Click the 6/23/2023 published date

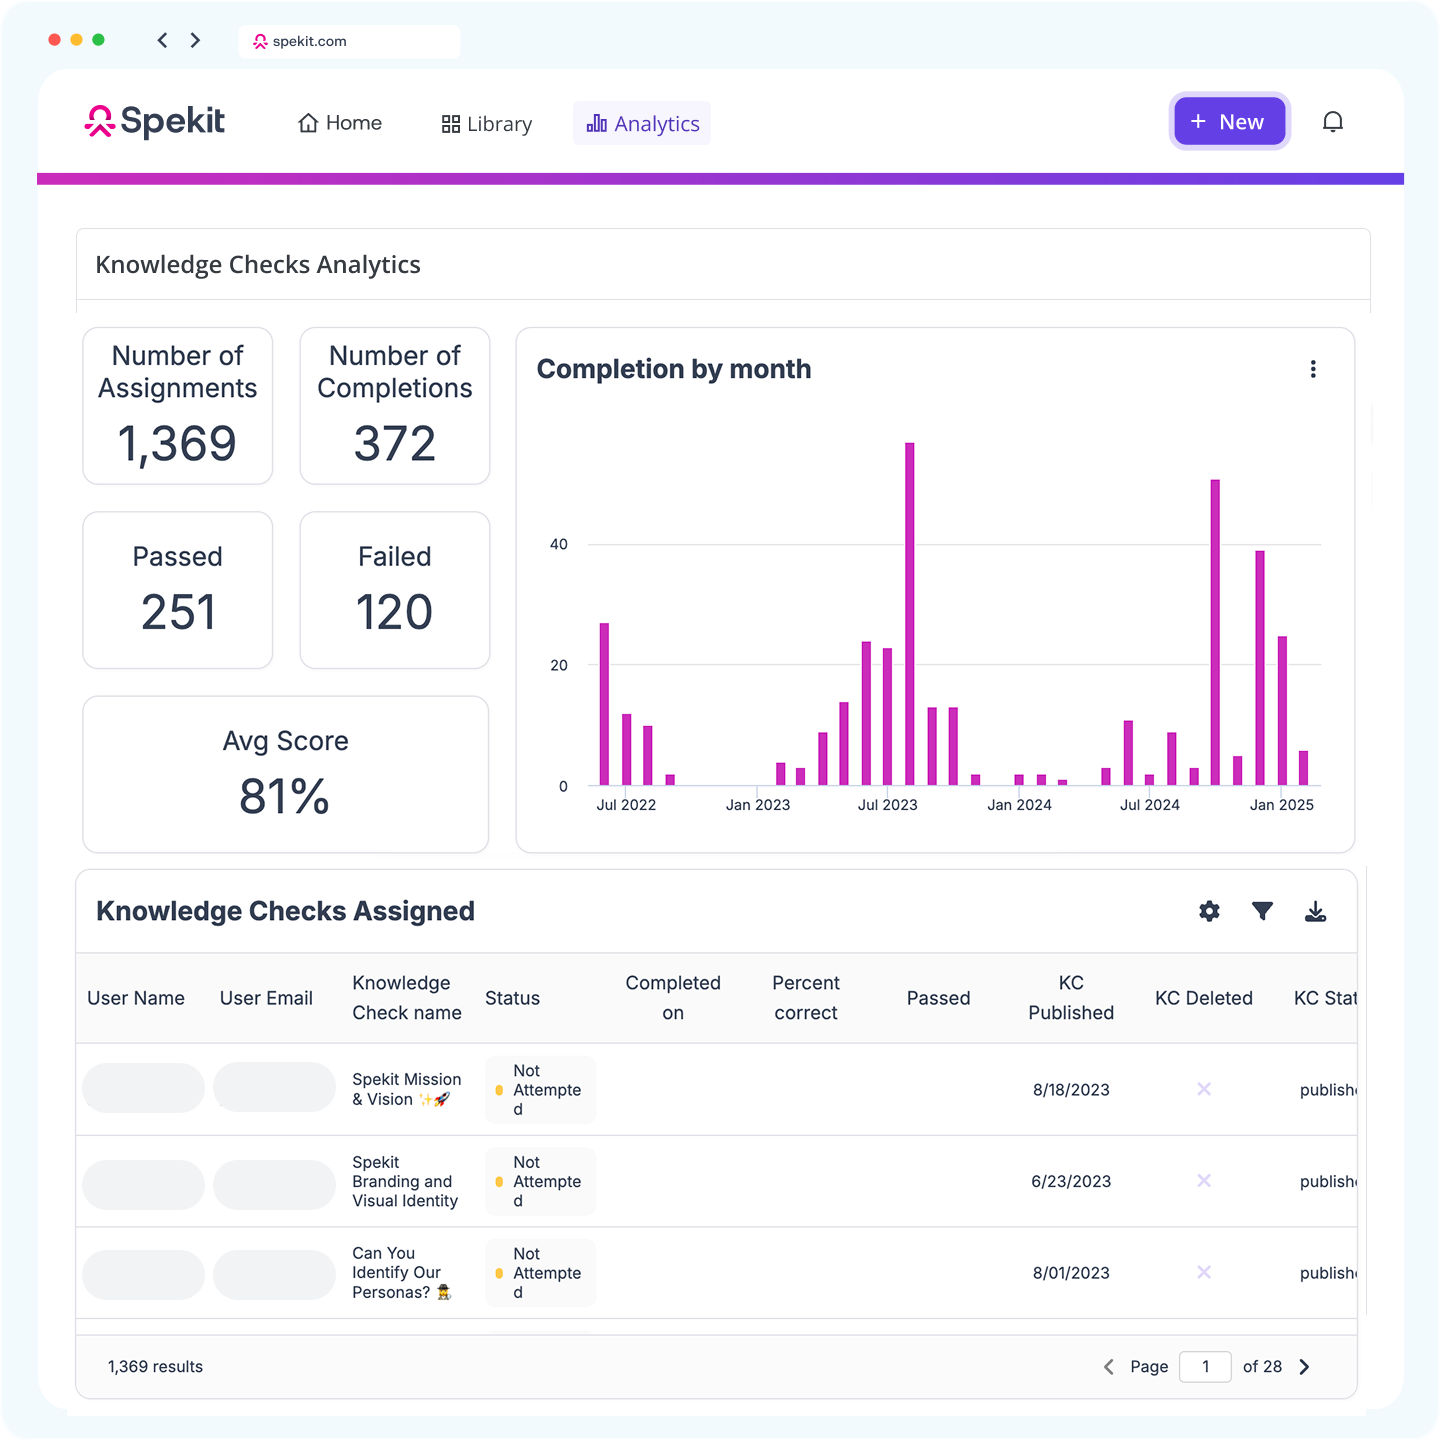click(x=1071, y=1181)
